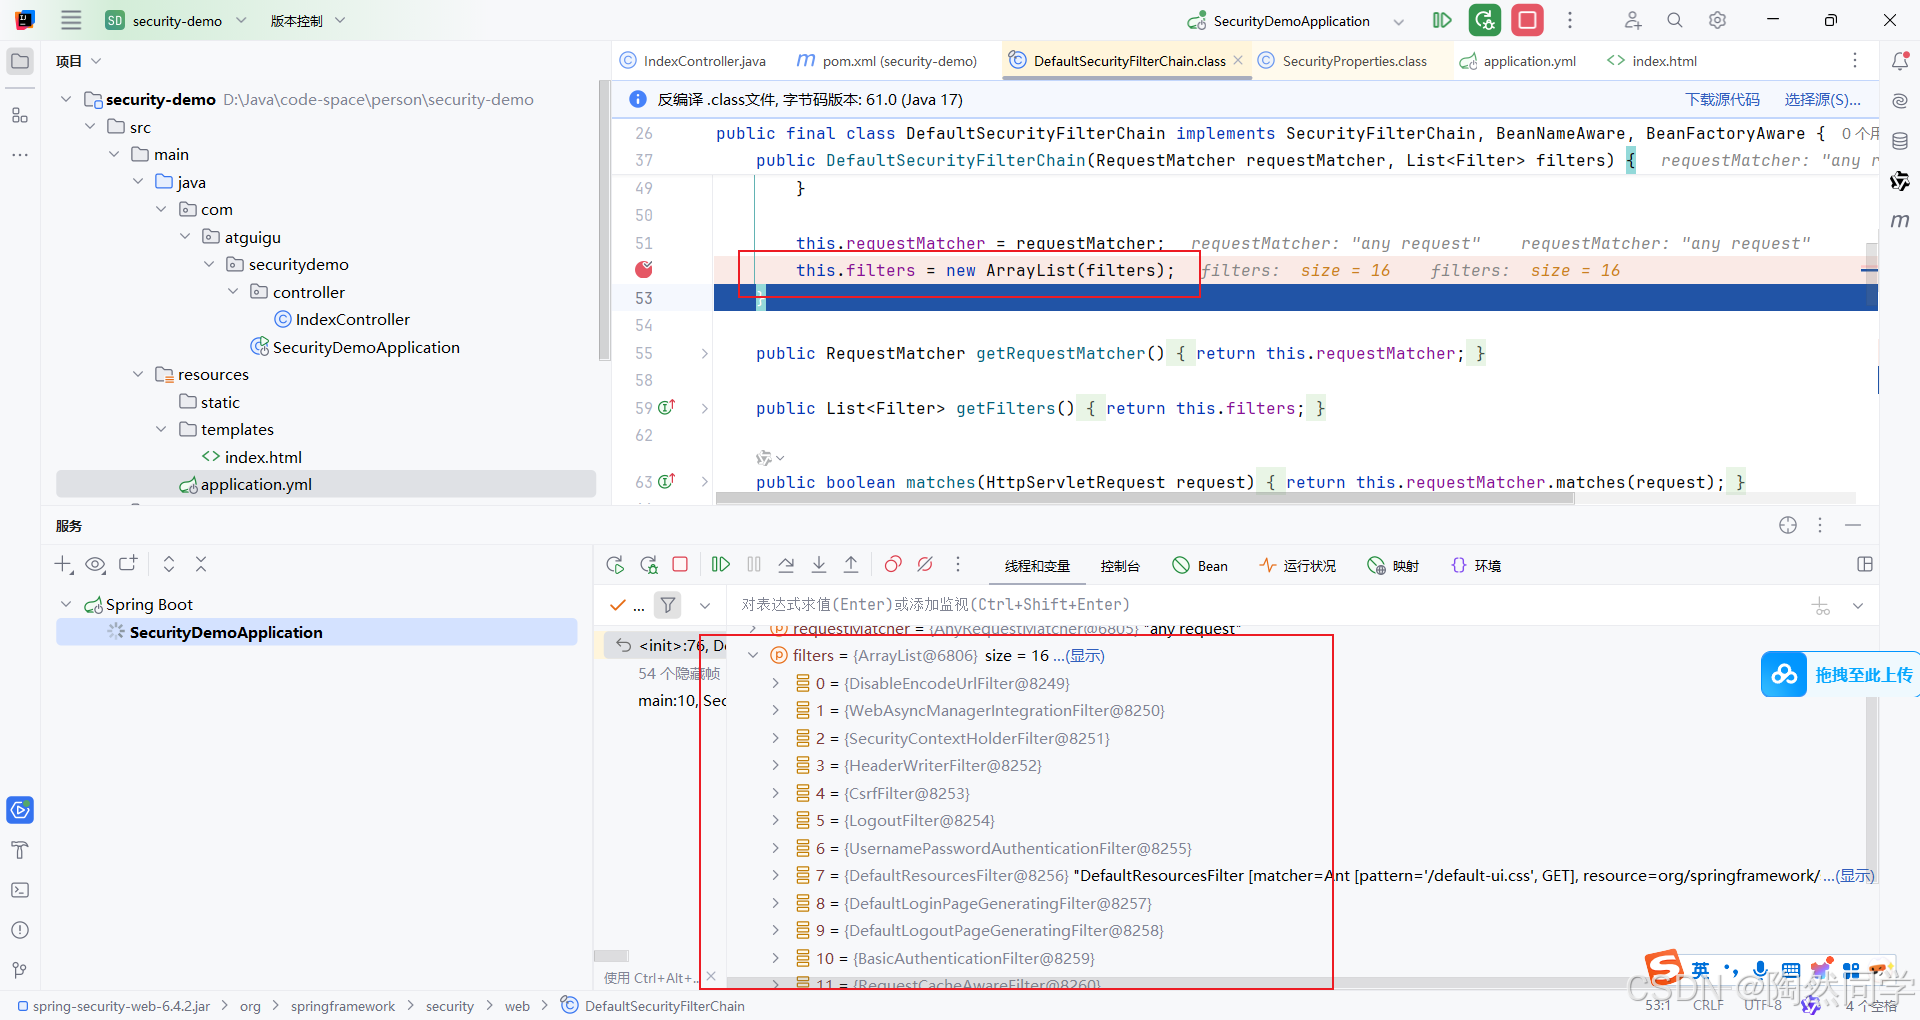Switch to the pom.xml tab
1920x1020 pixels.
897,60
